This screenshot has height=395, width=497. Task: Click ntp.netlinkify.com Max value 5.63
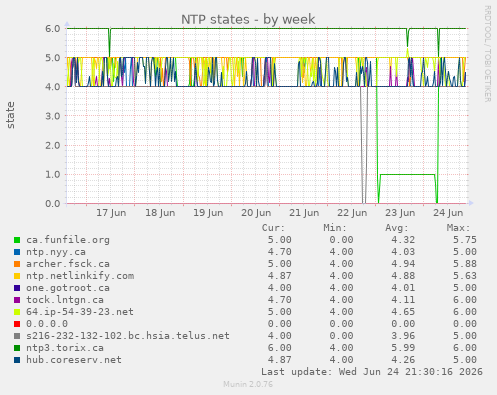point(465,276)
